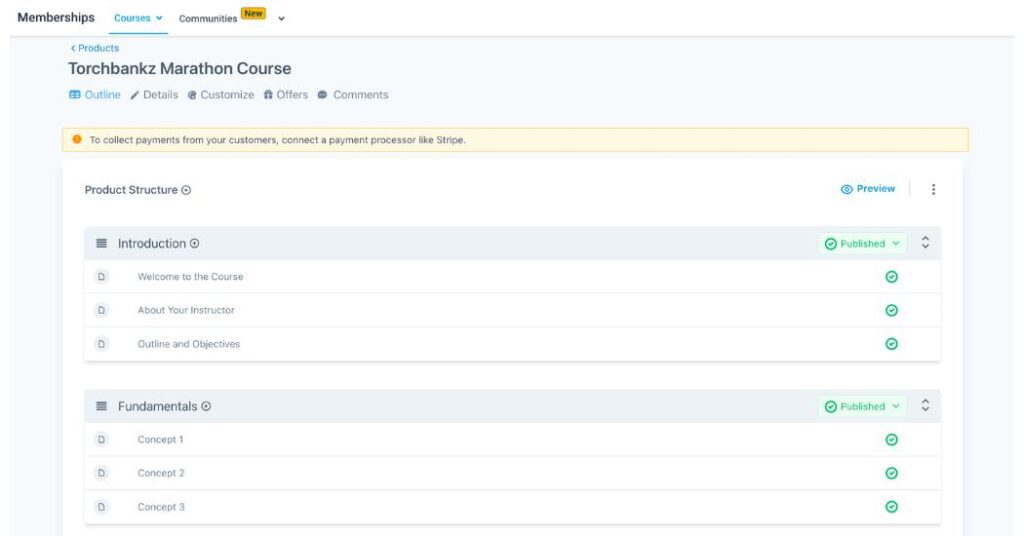Click the Introduction module title

[x=152, y=244]
